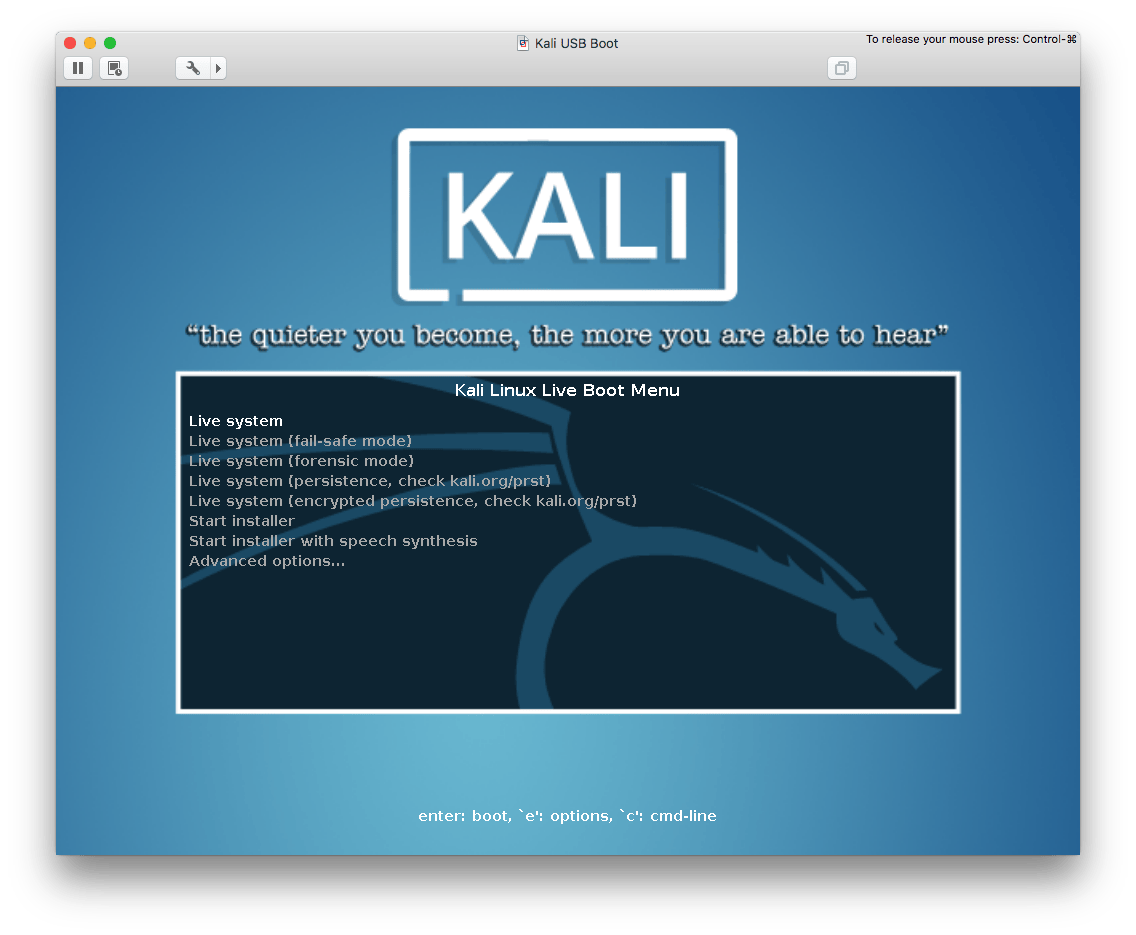Expand the Advanced options... entry
Screen dimensions: 1136x935
point(267,561)
